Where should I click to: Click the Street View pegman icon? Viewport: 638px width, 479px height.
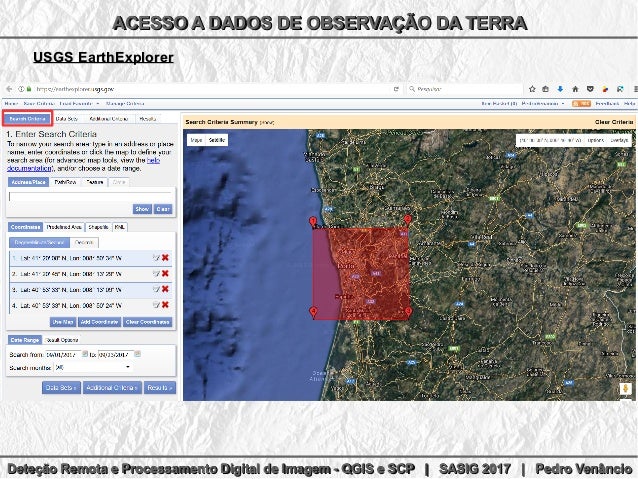pos(626,389)
